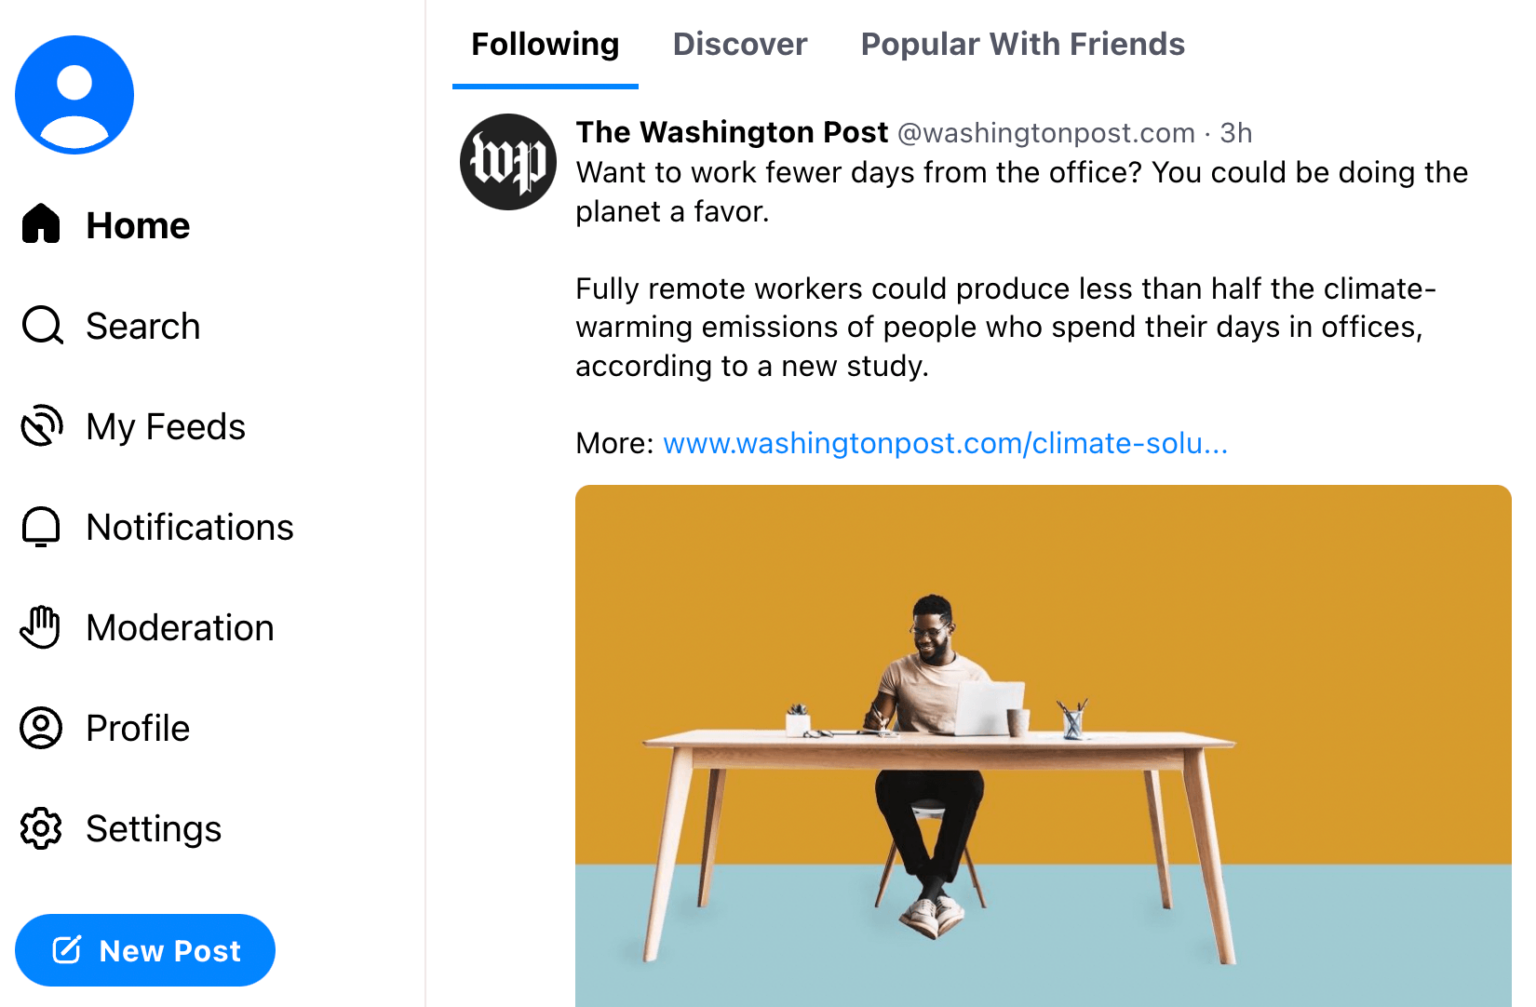Check Notifications via the bell icon
This screenshot has width=1536, height=1007.
(x=41, y=527)
